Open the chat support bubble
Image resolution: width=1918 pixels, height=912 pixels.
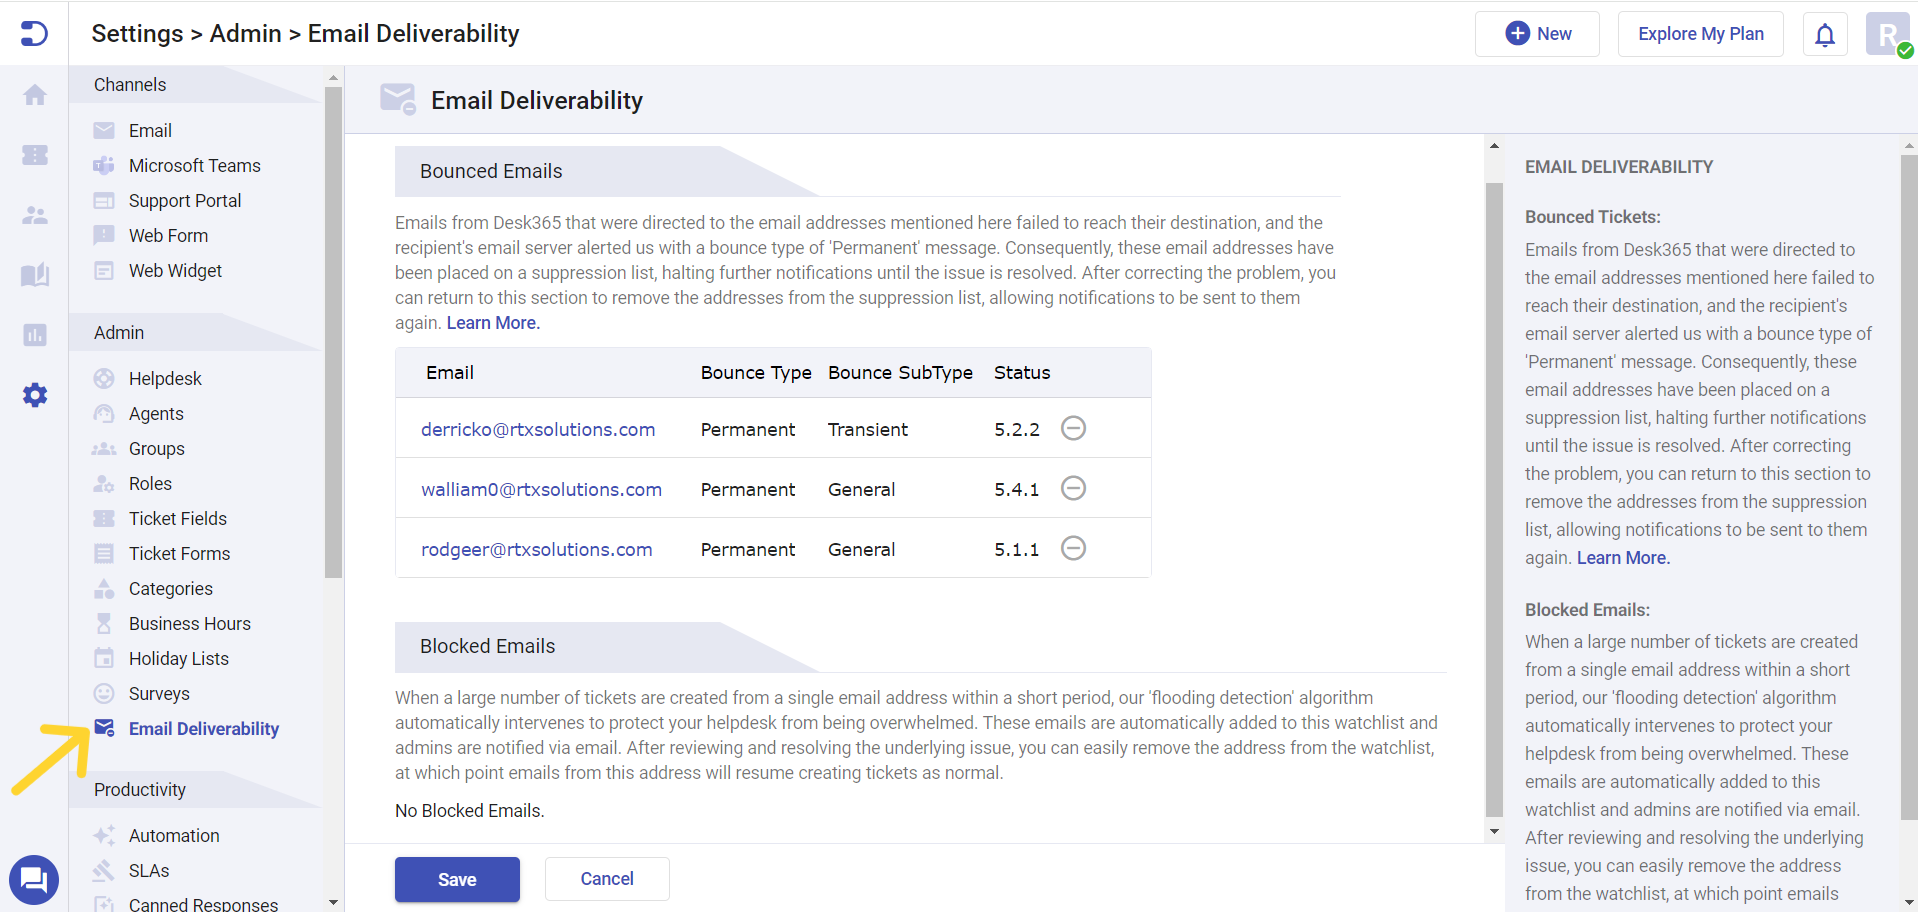coord(35,879)
